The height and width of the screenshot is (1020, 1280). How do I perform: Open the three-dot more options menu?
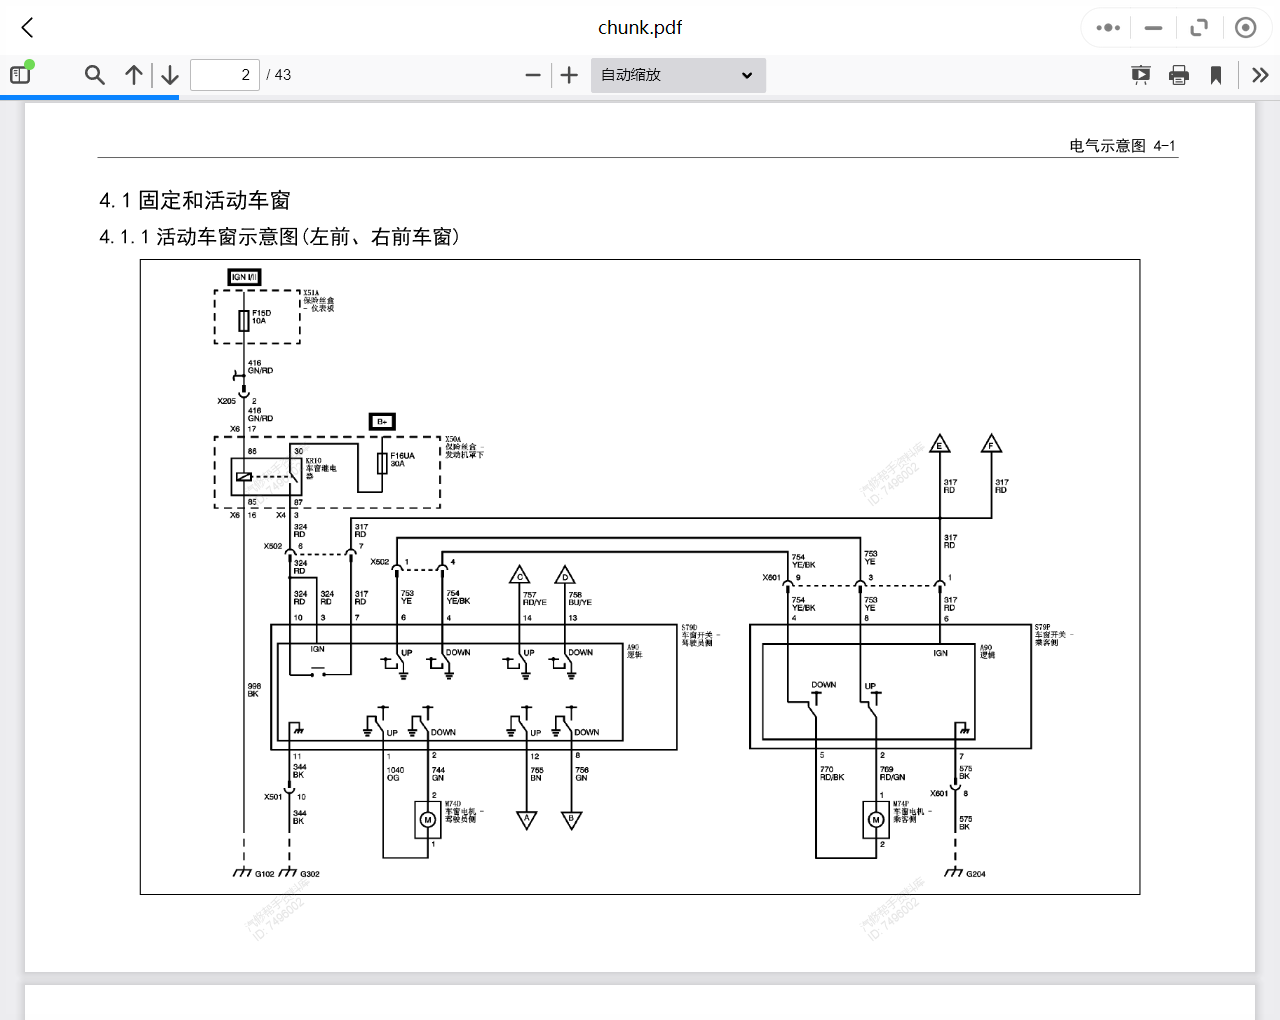[1108, 28]
